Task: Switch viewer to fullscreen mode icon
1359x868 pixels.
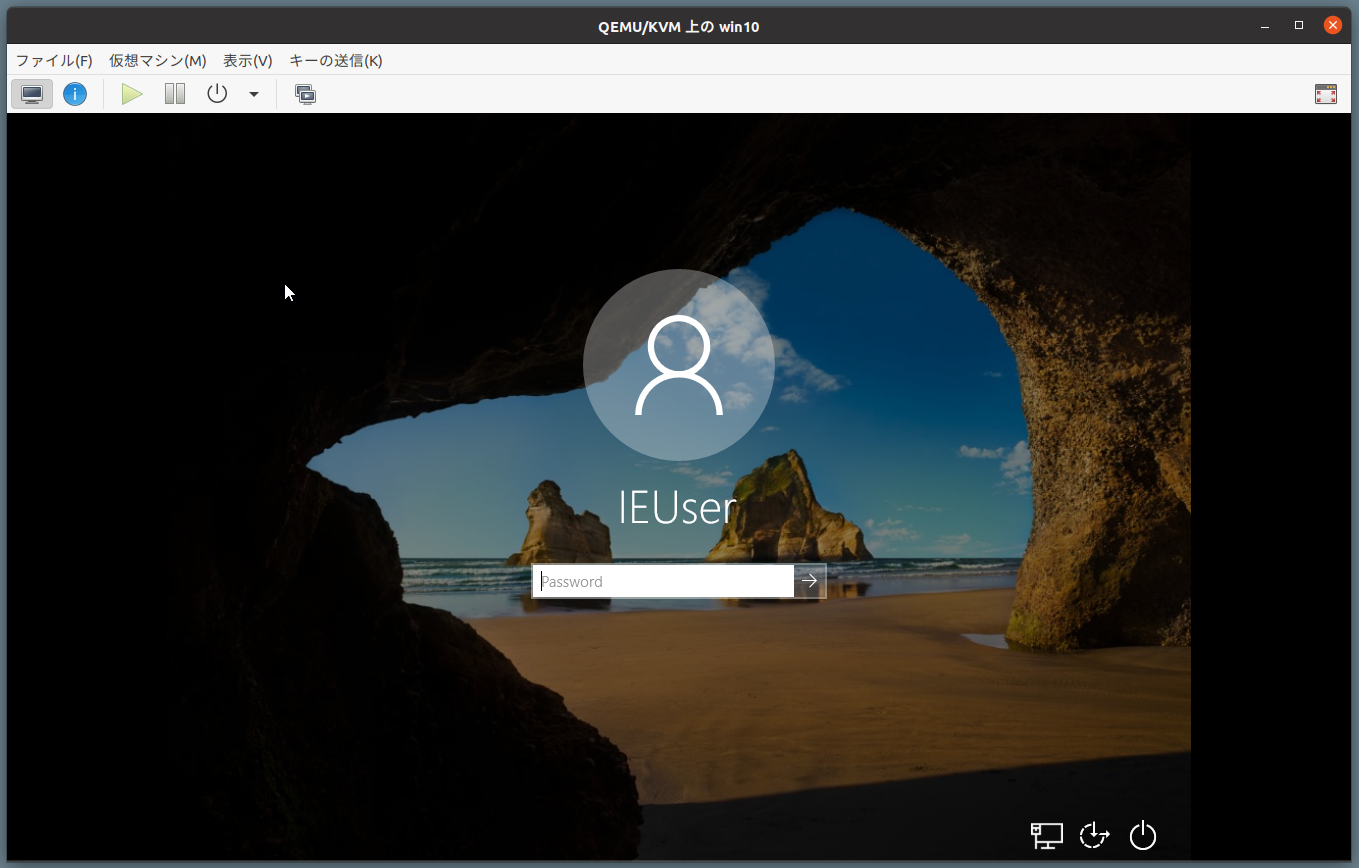Action: (x=1326, y=94)
